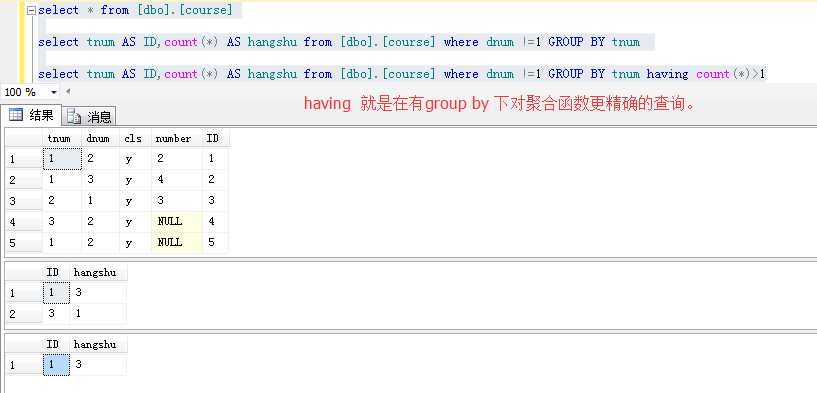Click hangshu value 1 in second grid
The height and width of the screenshot is (393, 817).
click(98, 313)
